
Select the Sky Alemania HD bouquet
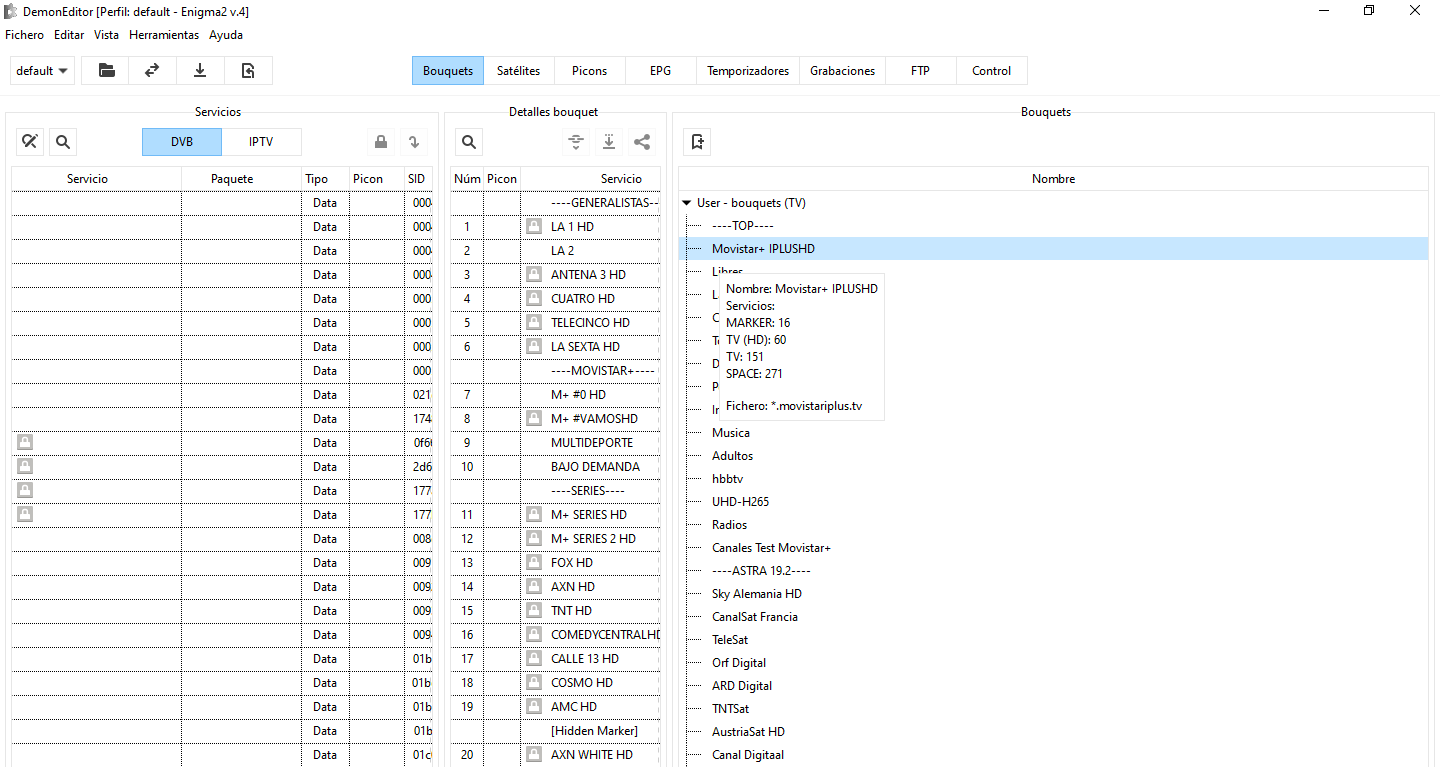(756, 594)
